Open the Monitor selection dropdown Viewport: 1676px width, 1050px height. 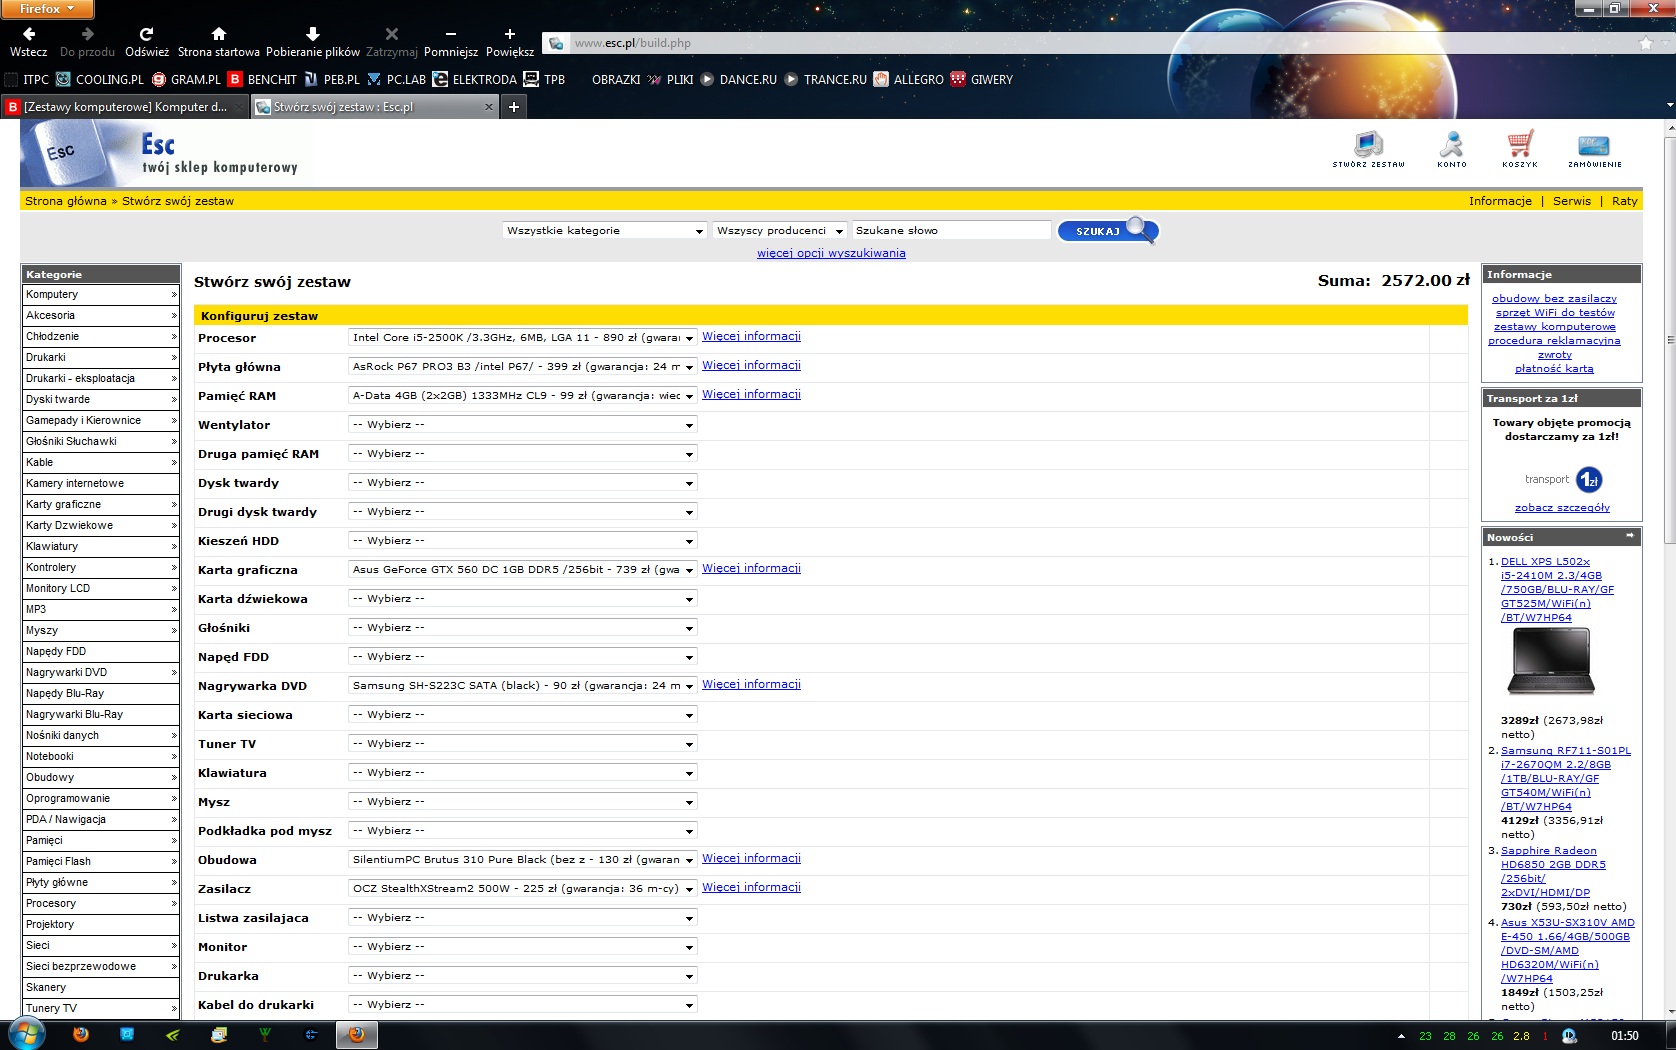[523, 947]
